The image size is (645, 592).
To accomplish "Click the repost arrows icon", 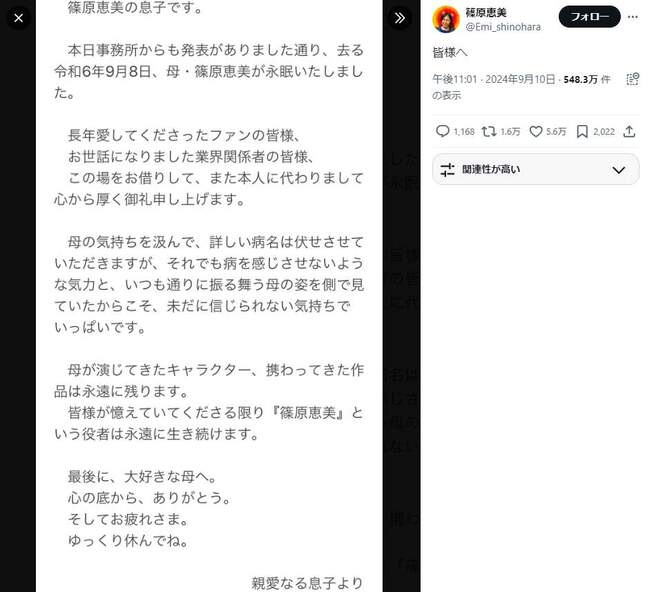I will pyautogui.click(x=489, y=132).
